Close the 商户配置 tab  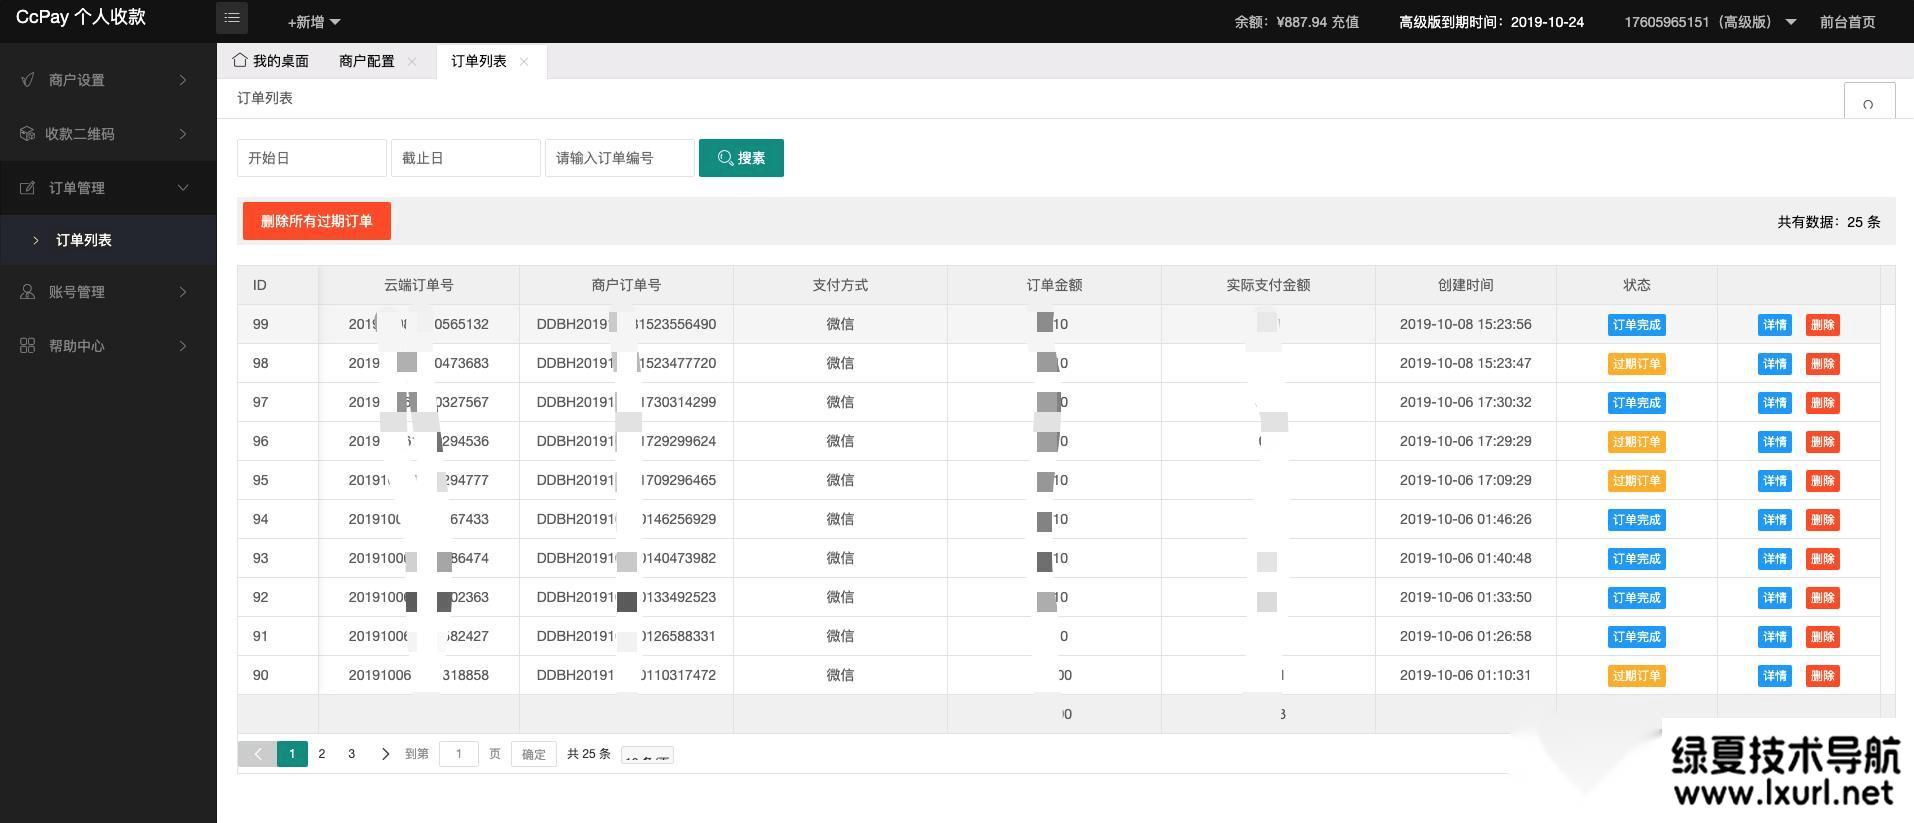[x=412, y=61]
